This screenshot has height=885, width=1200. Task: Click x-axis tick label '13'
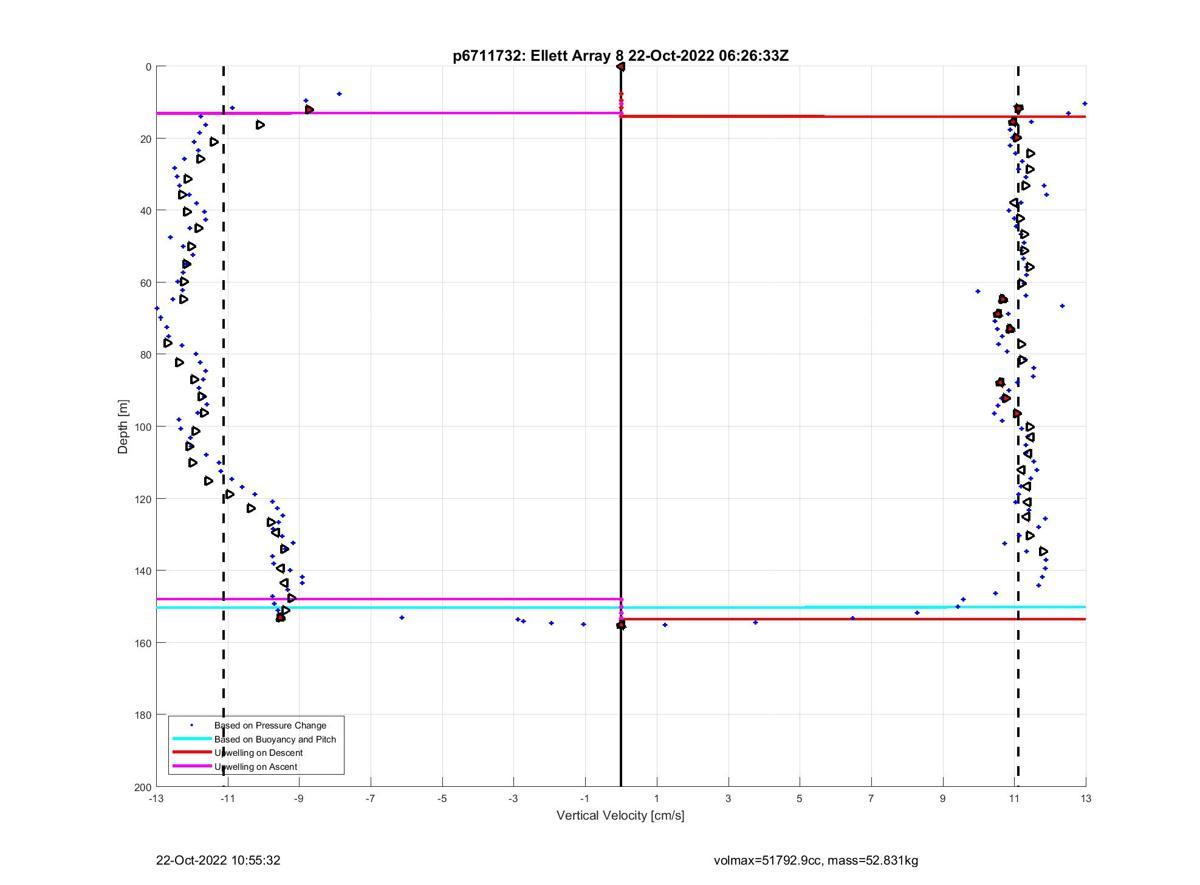1086,799
